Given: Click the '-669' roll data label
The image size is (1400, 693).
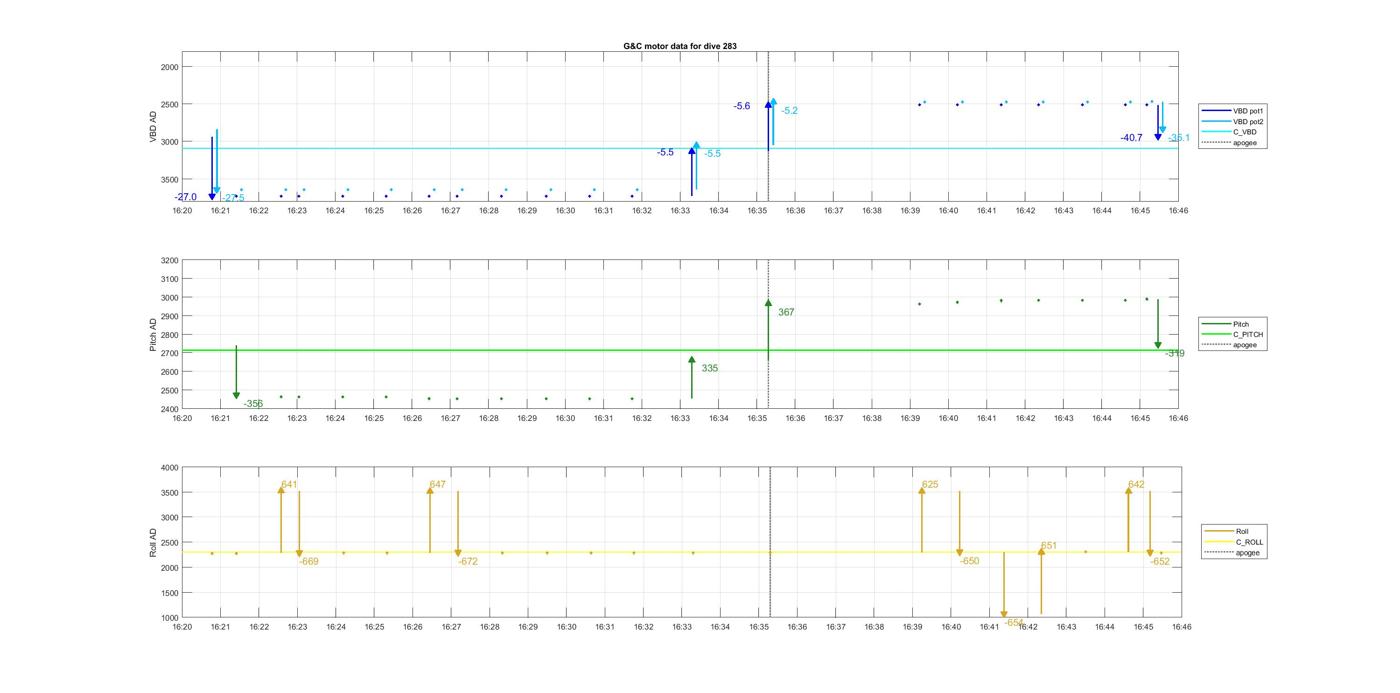Looking at the screenshot, I should pos(308,562).
